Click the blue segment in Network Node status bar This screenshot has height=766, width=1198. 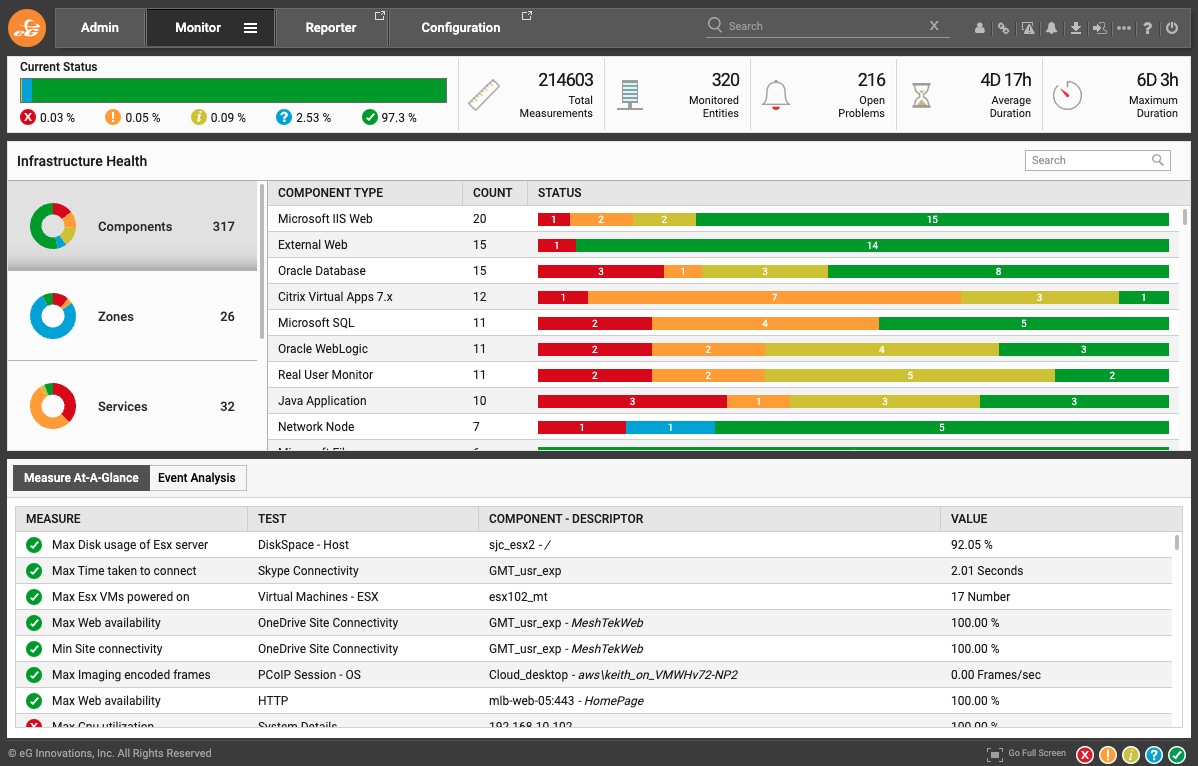(x=670, y=427)
